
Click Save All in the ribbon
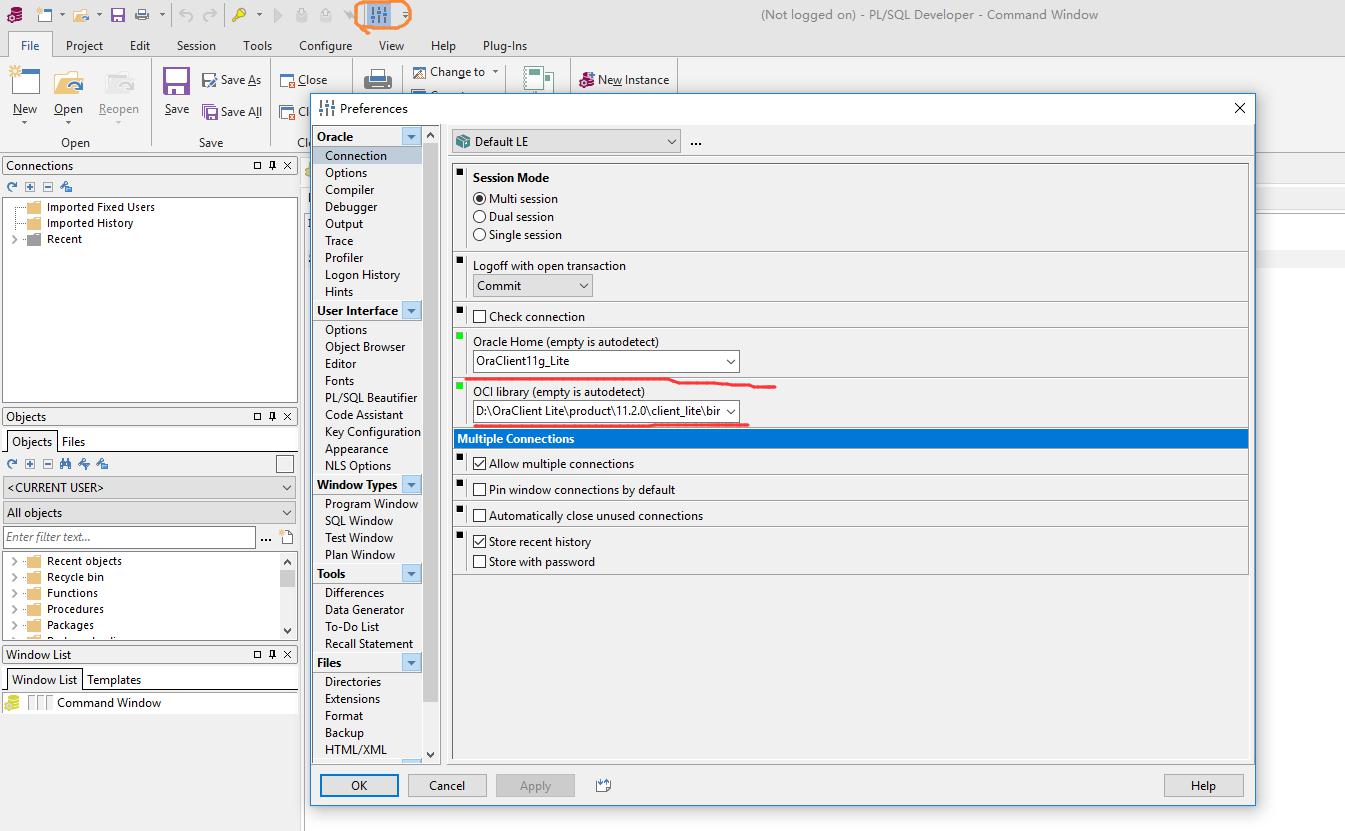pos(232,112)
